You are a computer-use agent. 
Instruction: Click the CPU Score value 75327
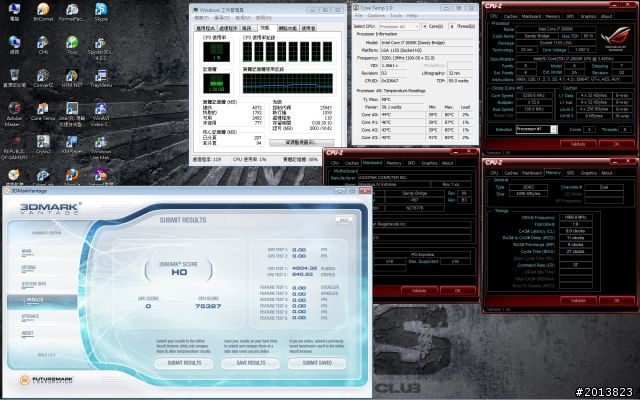[208, 306]
